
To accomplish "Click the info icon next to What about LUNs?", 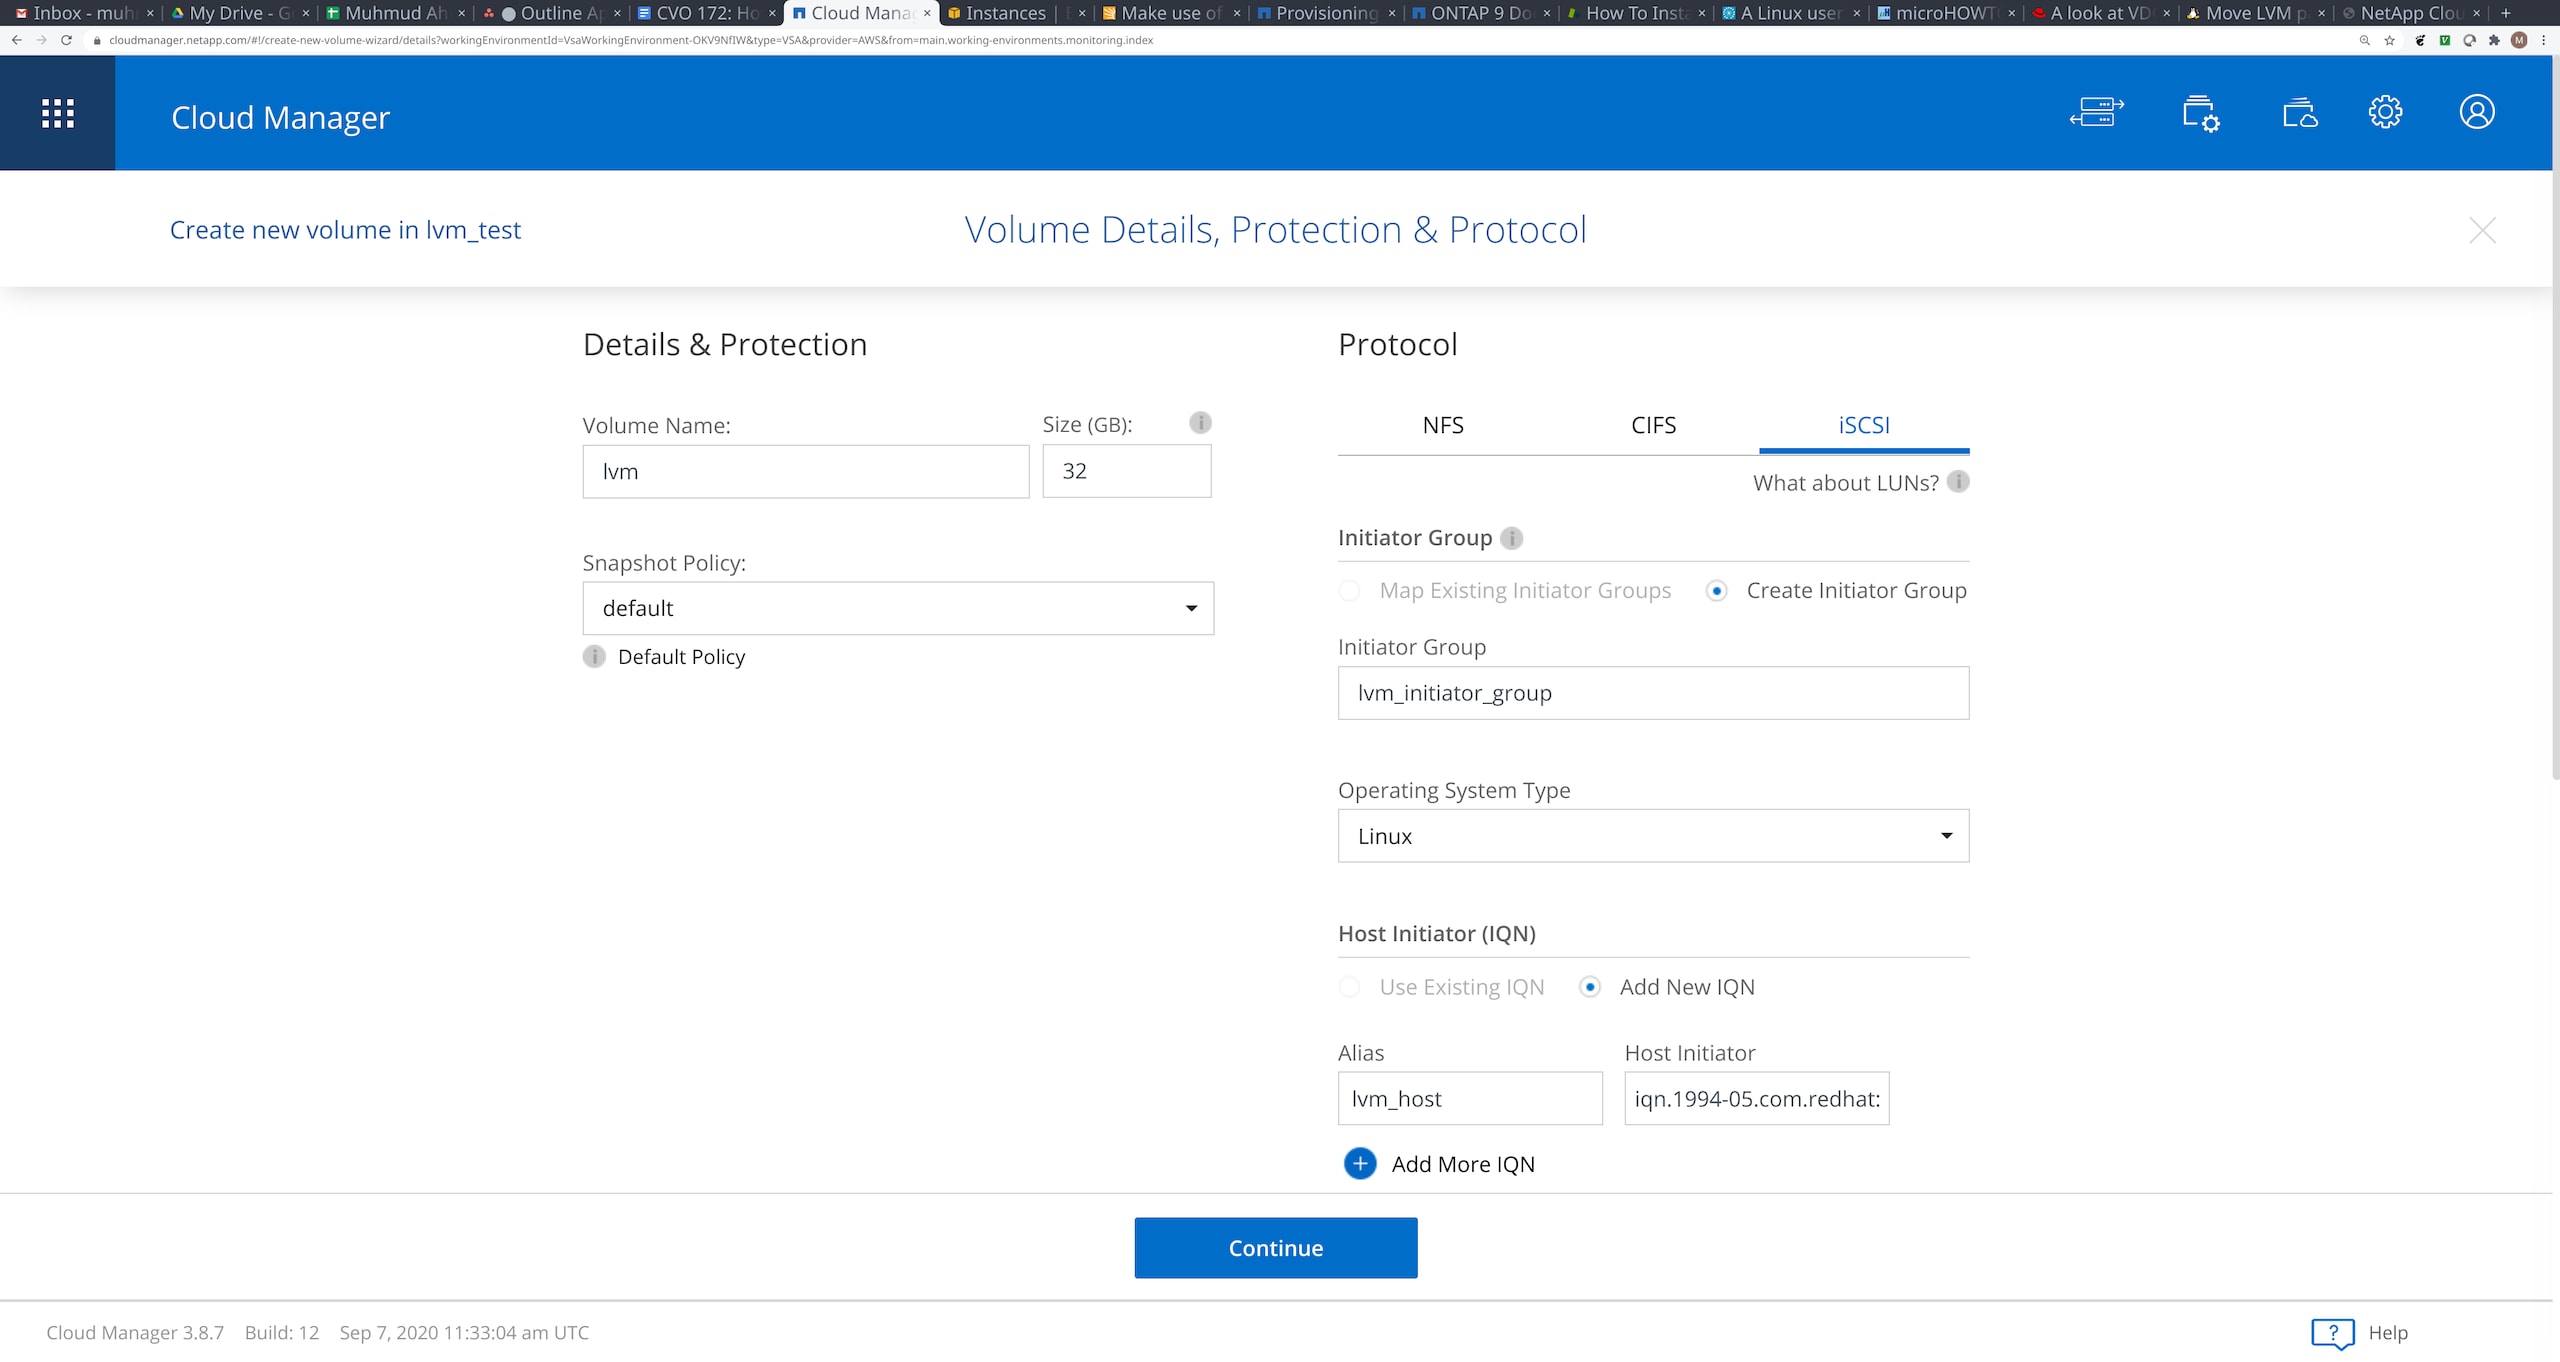I will point(1958,482).
